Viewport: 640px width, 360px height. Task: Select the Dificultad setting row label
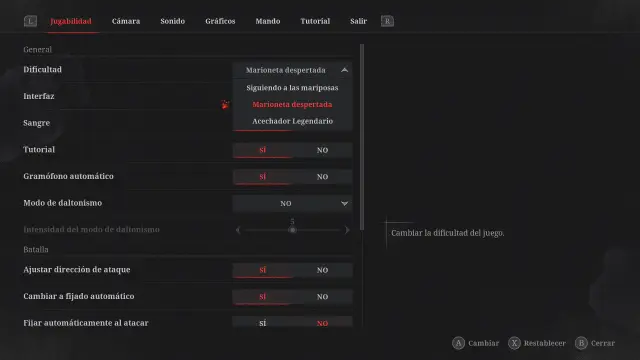point(42,69)
